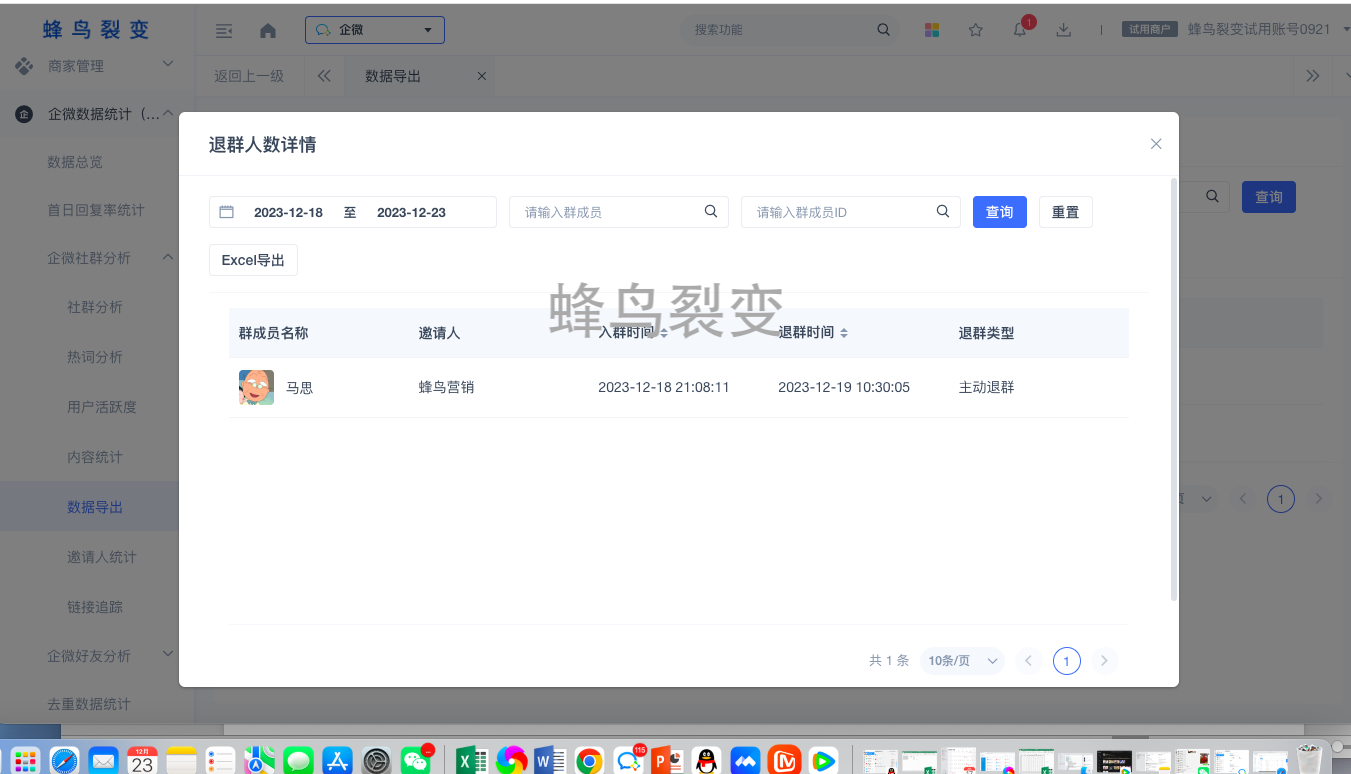Click the 查询 button in the dialog

(999, 212)
